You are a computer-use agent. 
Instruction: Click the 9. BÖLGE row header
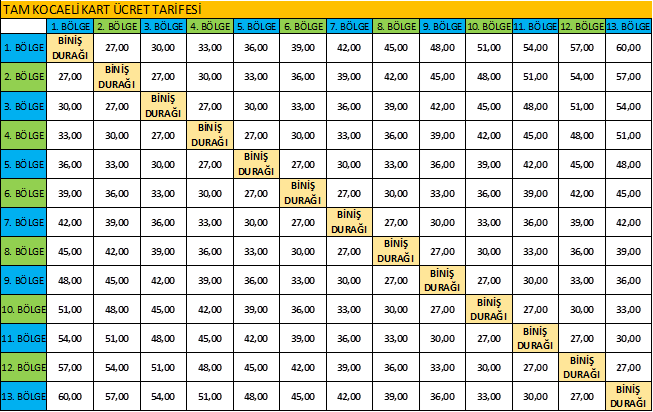[23, 281]
